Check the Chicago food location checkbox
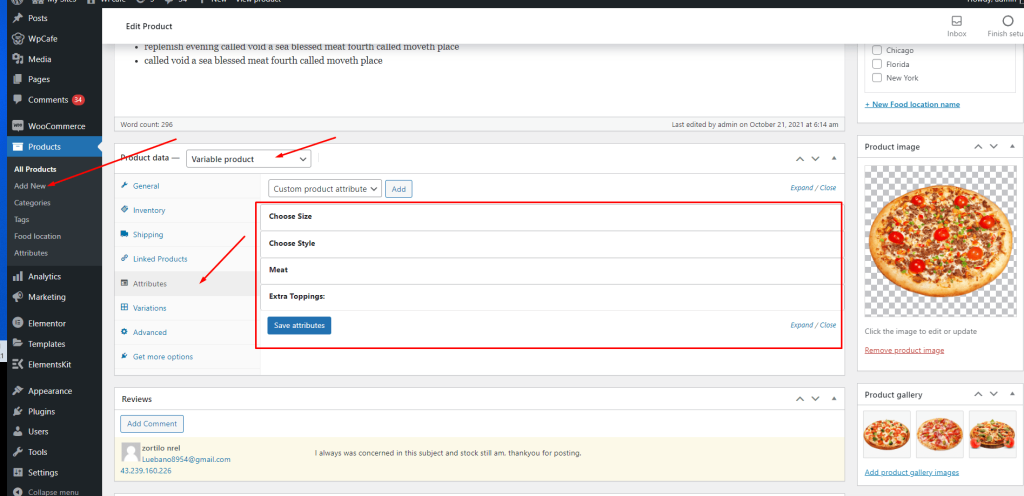 pos(877,50)
